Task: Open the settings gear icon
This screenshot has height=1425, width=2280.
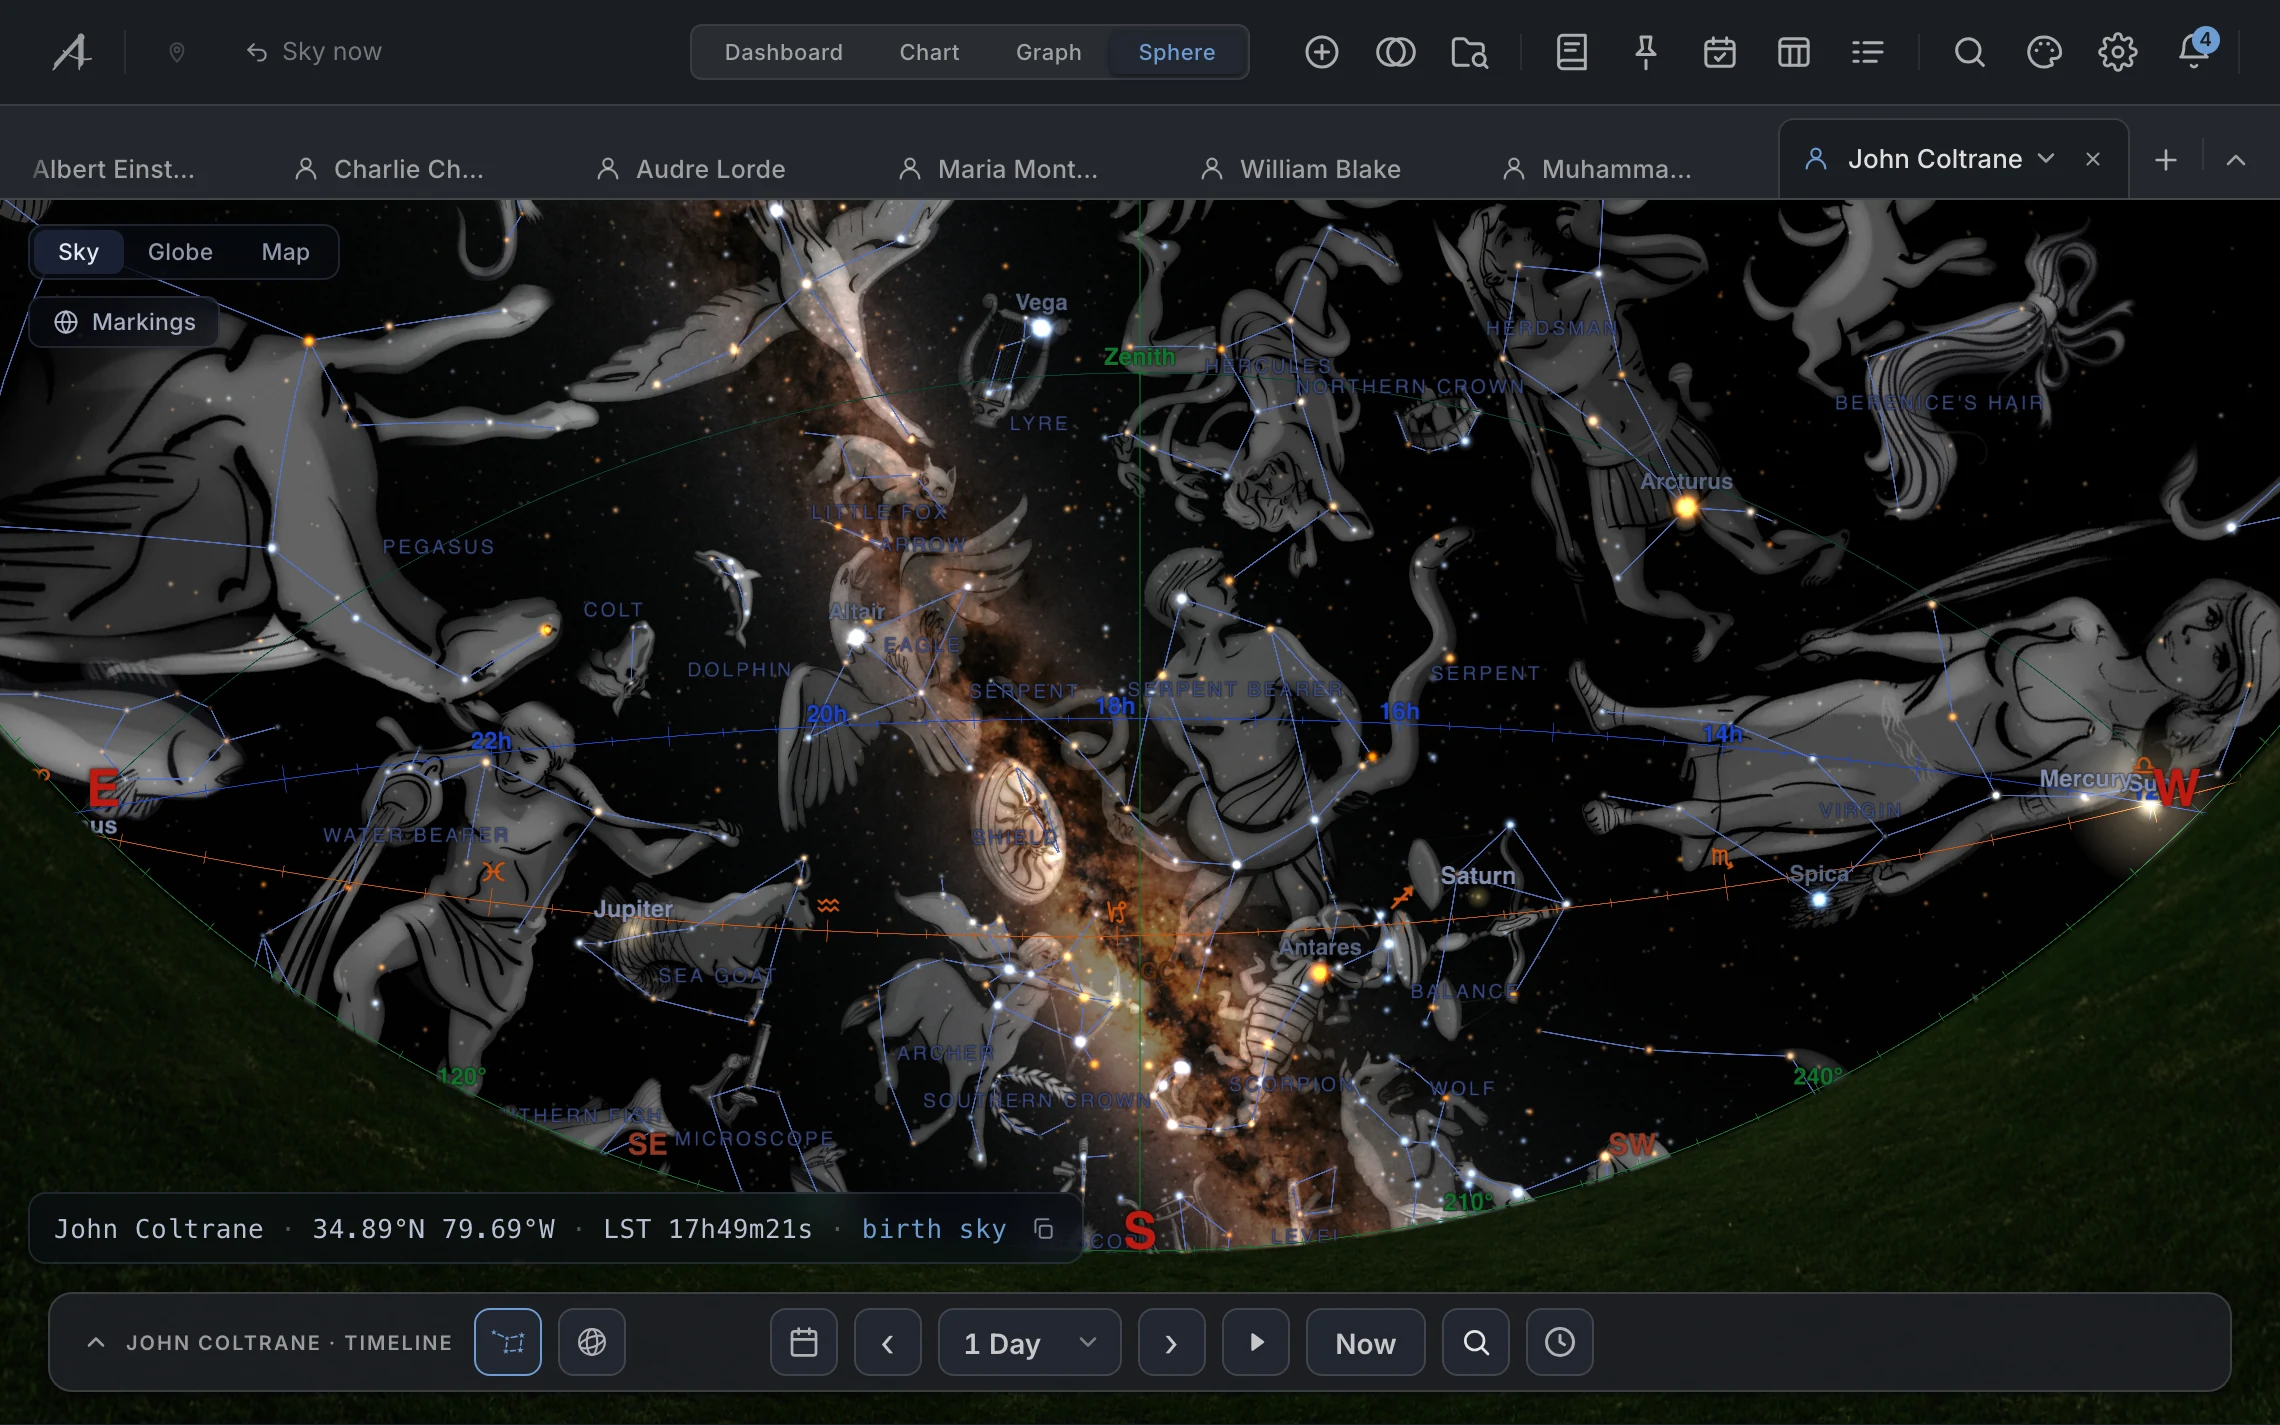Action: coord(2117,52)
